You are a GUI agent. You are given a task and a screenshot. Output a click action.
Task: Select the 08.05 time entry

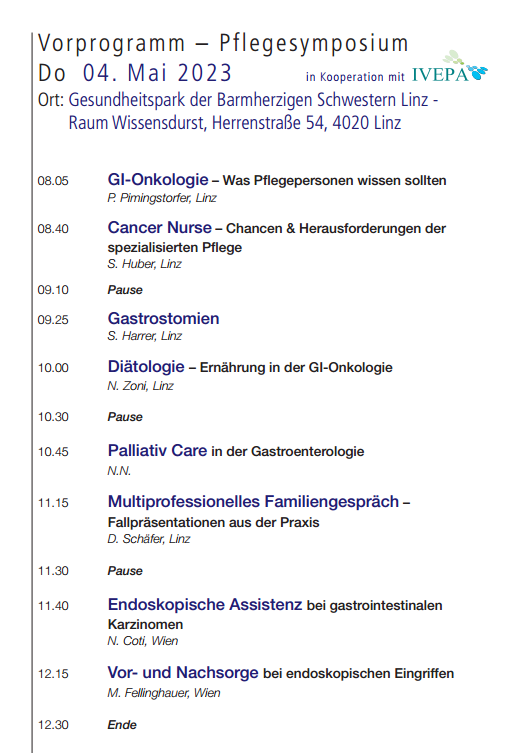pos(53,181)
